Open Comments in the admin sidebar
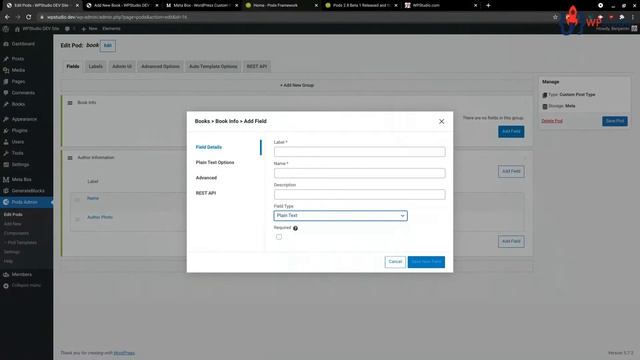Screen dimensions: 640x360 click(23, 93)
